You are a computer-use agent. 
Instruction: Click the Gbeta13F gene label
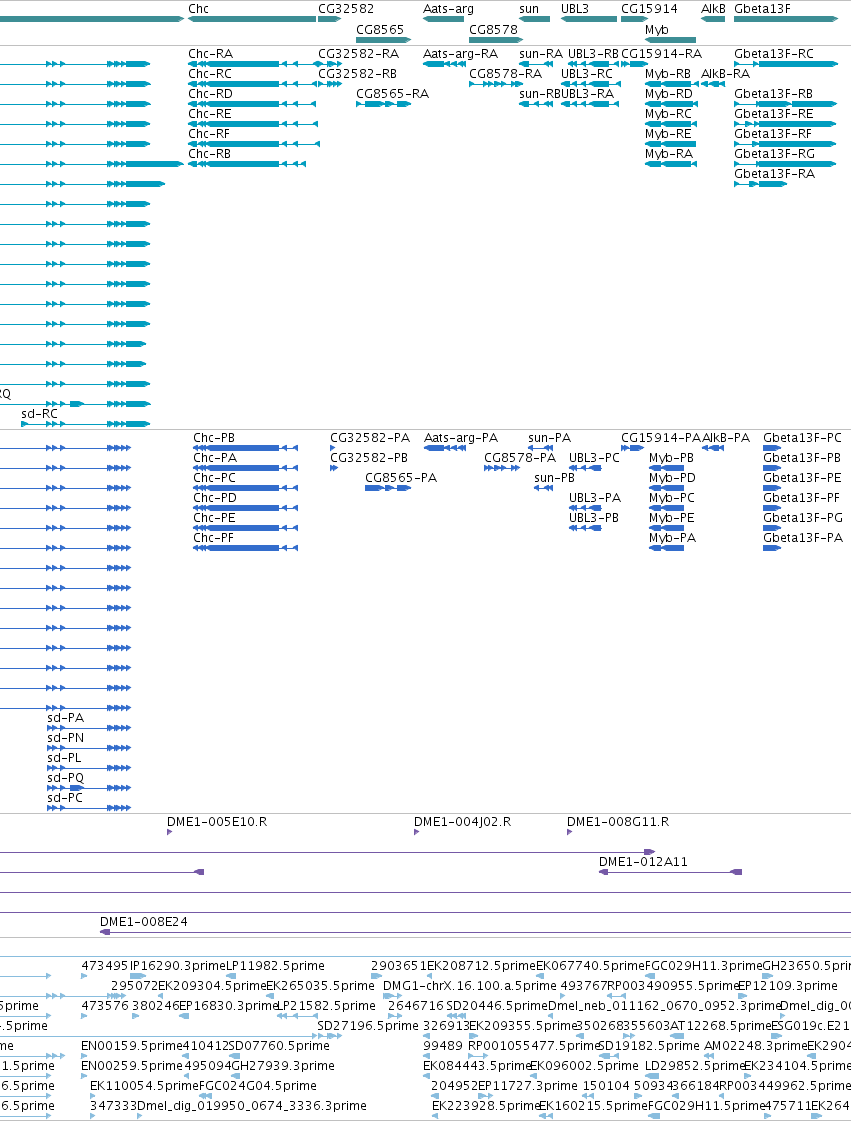pos(762,9)
